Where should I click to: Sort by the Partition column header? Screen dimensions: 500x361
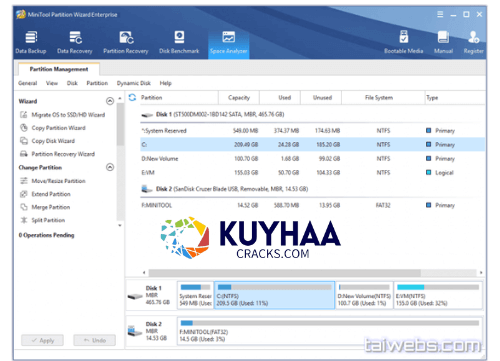click(178, 97)
